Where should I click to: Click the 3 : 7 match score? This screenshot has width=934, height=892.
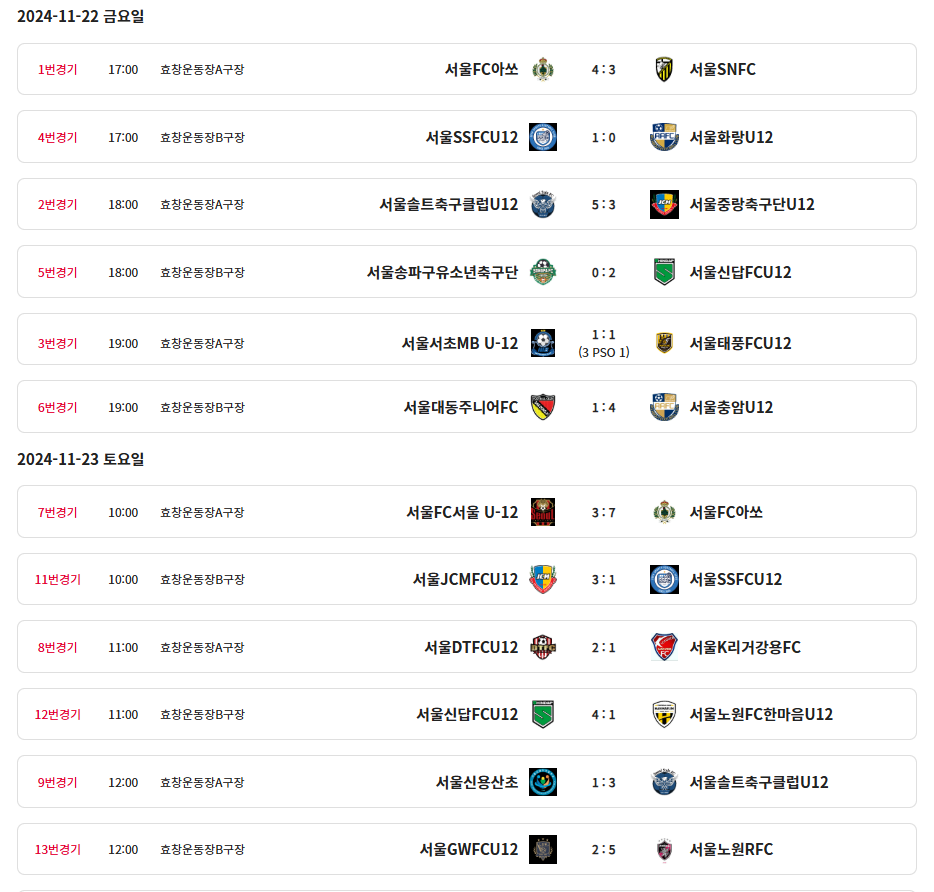(x=604, y=512)
